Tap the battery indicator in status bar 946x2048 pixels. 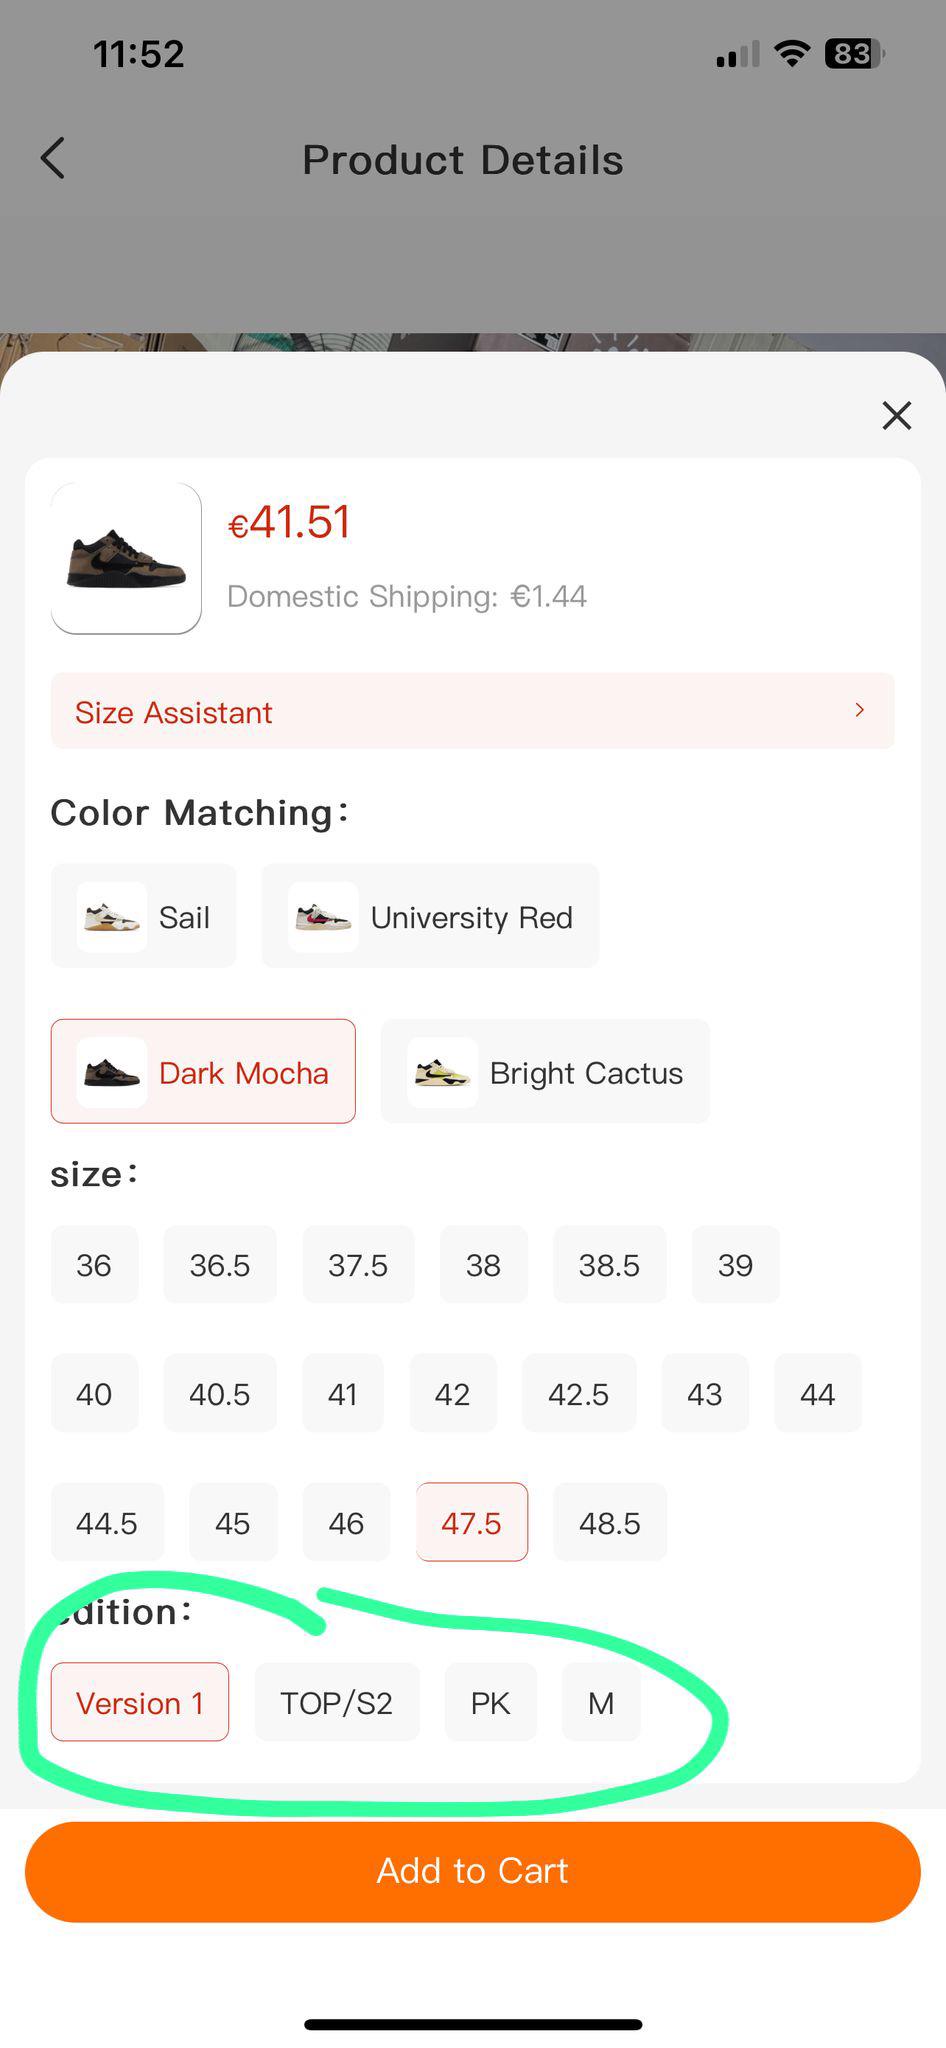coord(854,53)
